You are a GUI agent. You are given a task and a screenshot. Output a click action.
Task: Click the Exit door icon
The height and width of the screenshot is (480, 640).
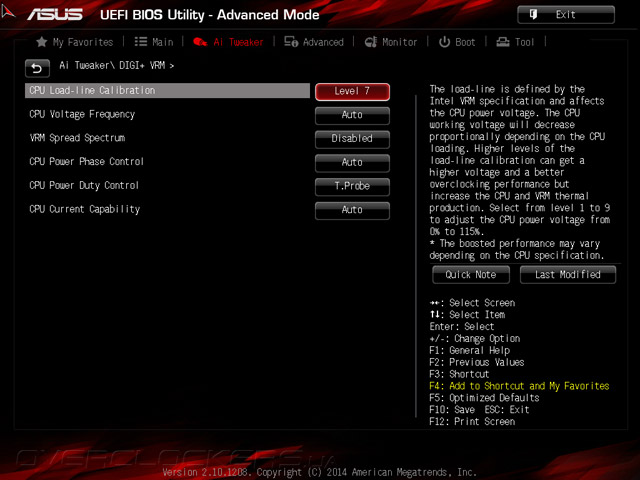coord(533,15)
